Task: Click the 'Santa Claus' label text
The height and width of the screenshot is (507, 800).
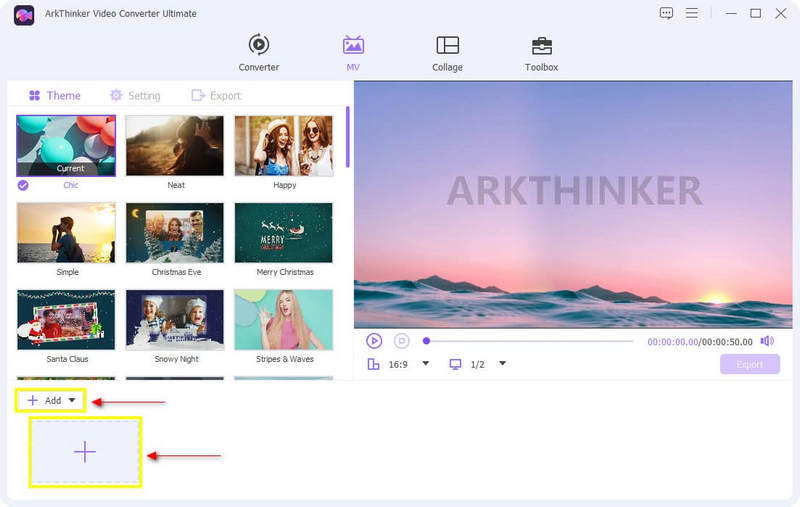Action: point(67,359)
